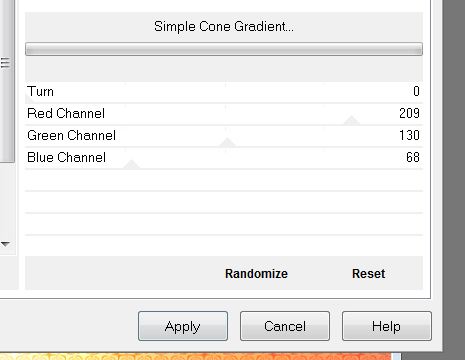Viewport: 465px width, 360px height.
Task: Click the orange image strip at the bottom
Action: pyautogui.click(x=197, y=356)
